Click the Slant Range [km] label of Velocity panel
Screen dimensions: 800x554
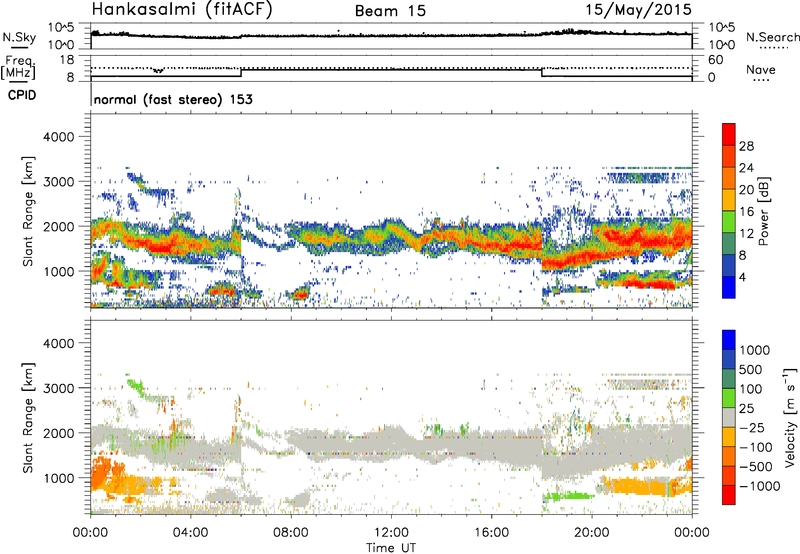pyautogui.click(x=28, y=418)
